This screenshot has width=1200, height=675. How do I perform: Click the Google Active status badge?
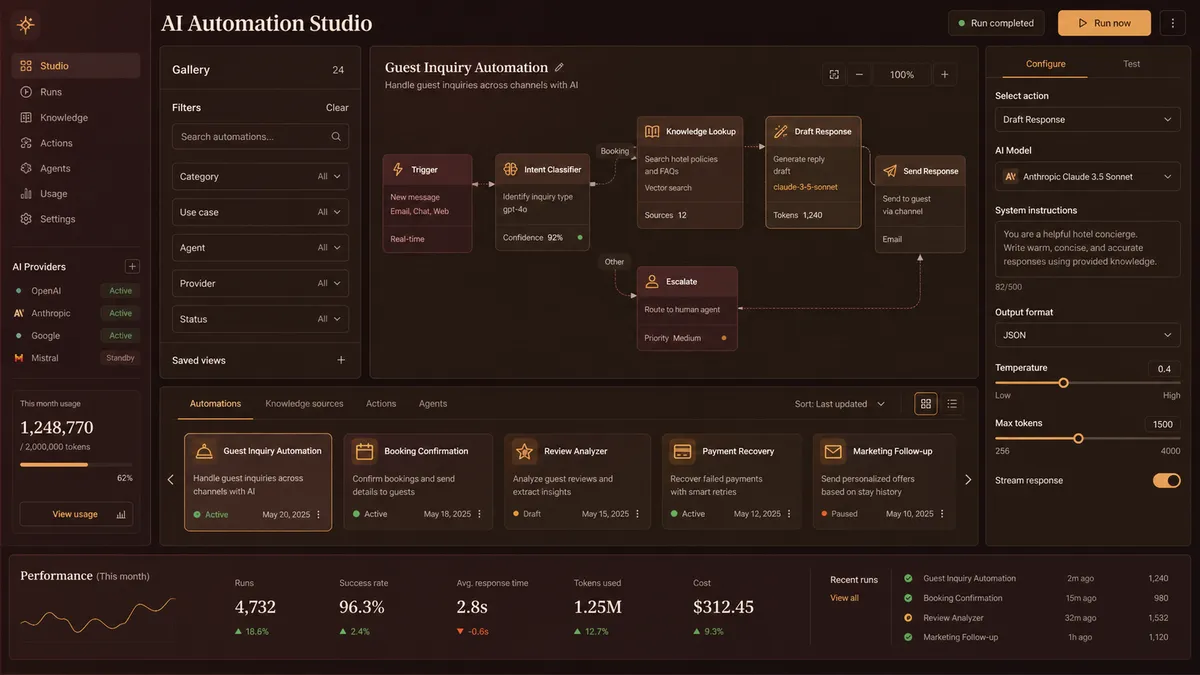(121, 336)
